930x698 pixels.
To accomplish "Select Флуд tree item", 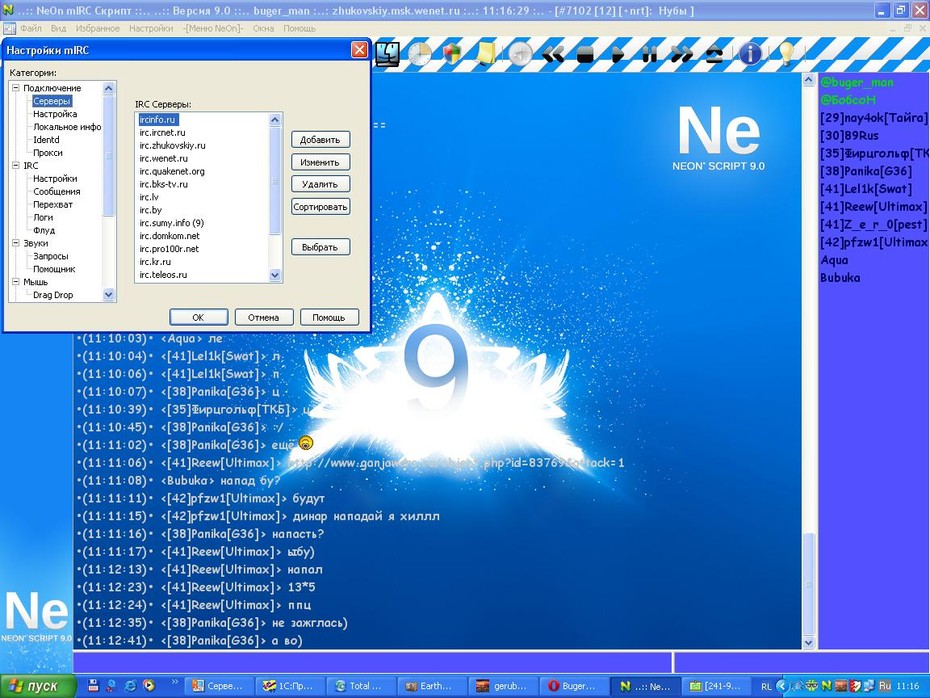I will [x=44, y=230].
